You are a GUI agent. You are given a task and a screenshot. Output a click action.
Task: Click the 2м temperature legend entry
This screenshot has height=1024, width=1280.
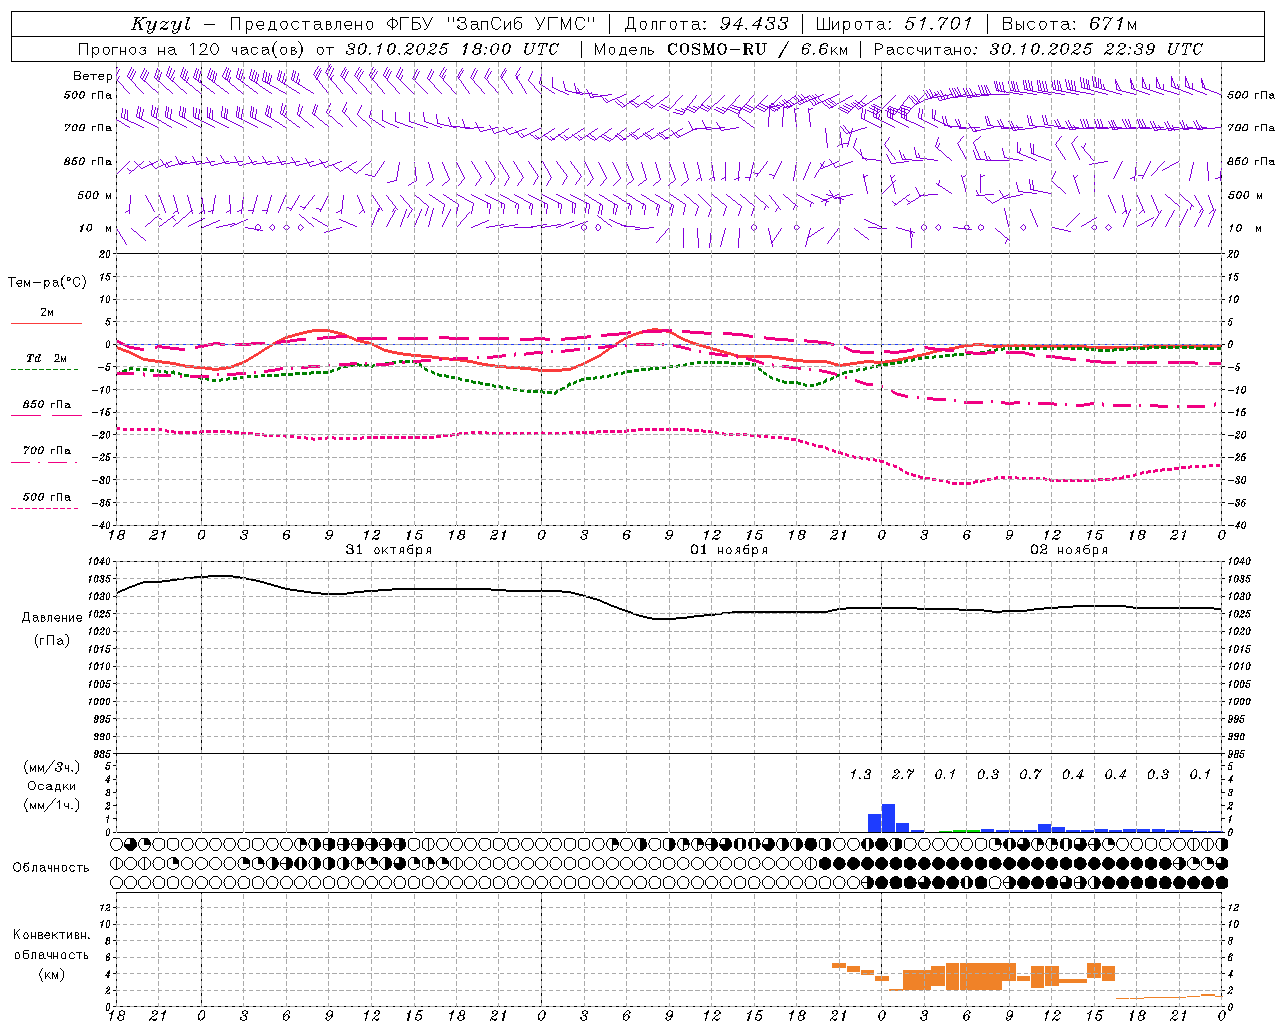47,312
